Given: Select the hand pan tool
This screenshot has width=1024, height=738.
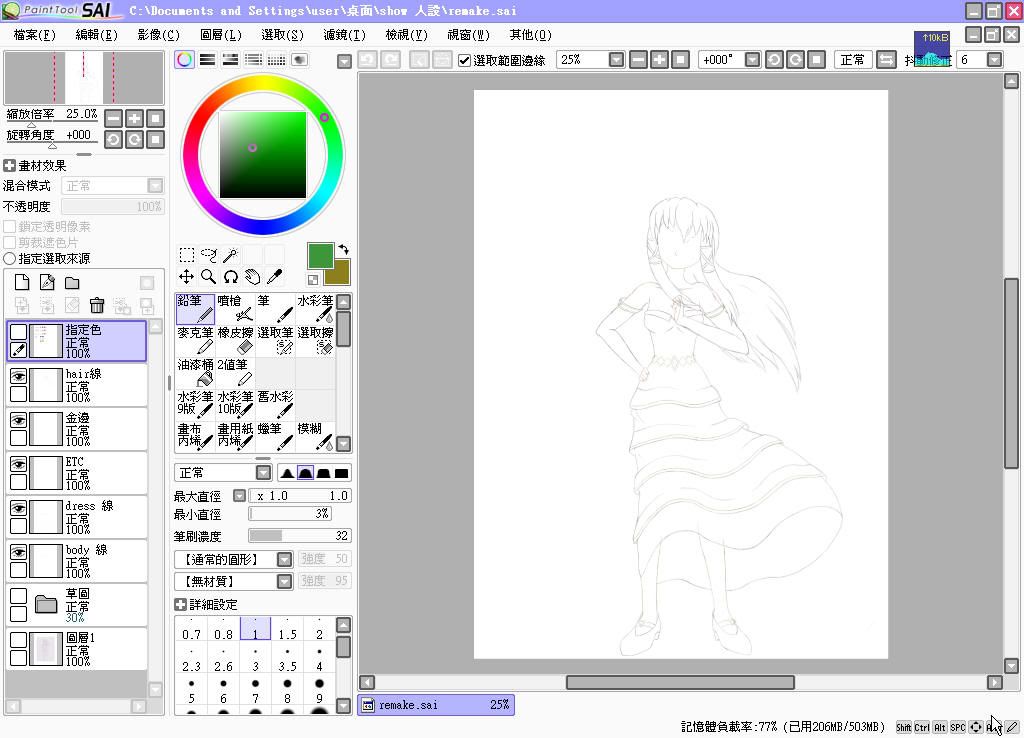Looking at the screenshot, I should (x=252, y=277).
